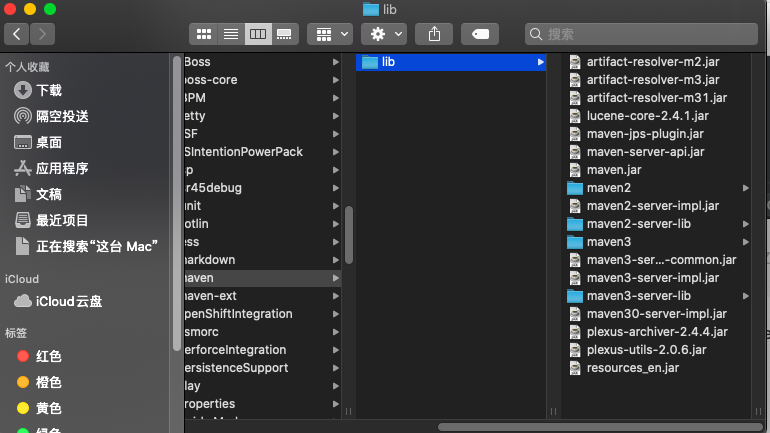Switch to icon grid view

click(x=203, y=34)
